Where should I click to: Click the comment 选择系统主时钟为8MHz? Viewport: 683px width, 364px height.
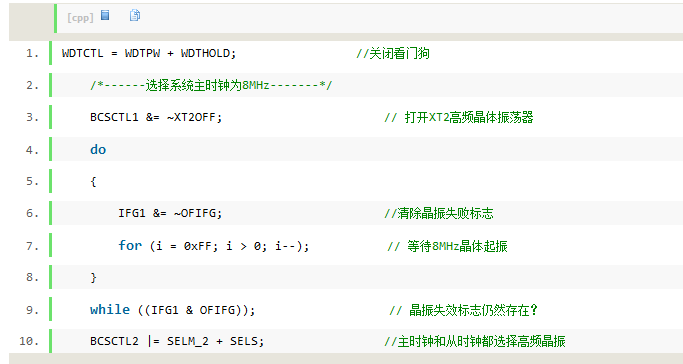click(x=211, y=85)
